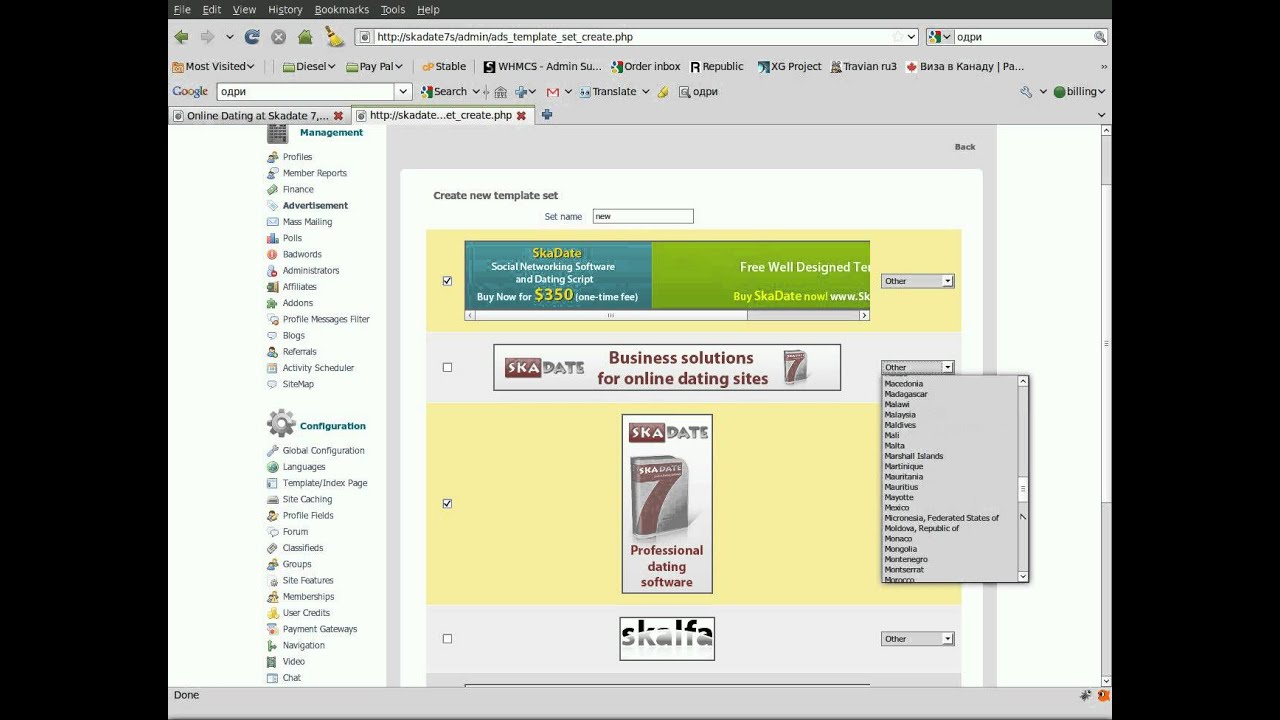The height and width of the screenshot is (720, 1280).
Task: Check the Business solutions banner checkbox
Action: [447, 367]
